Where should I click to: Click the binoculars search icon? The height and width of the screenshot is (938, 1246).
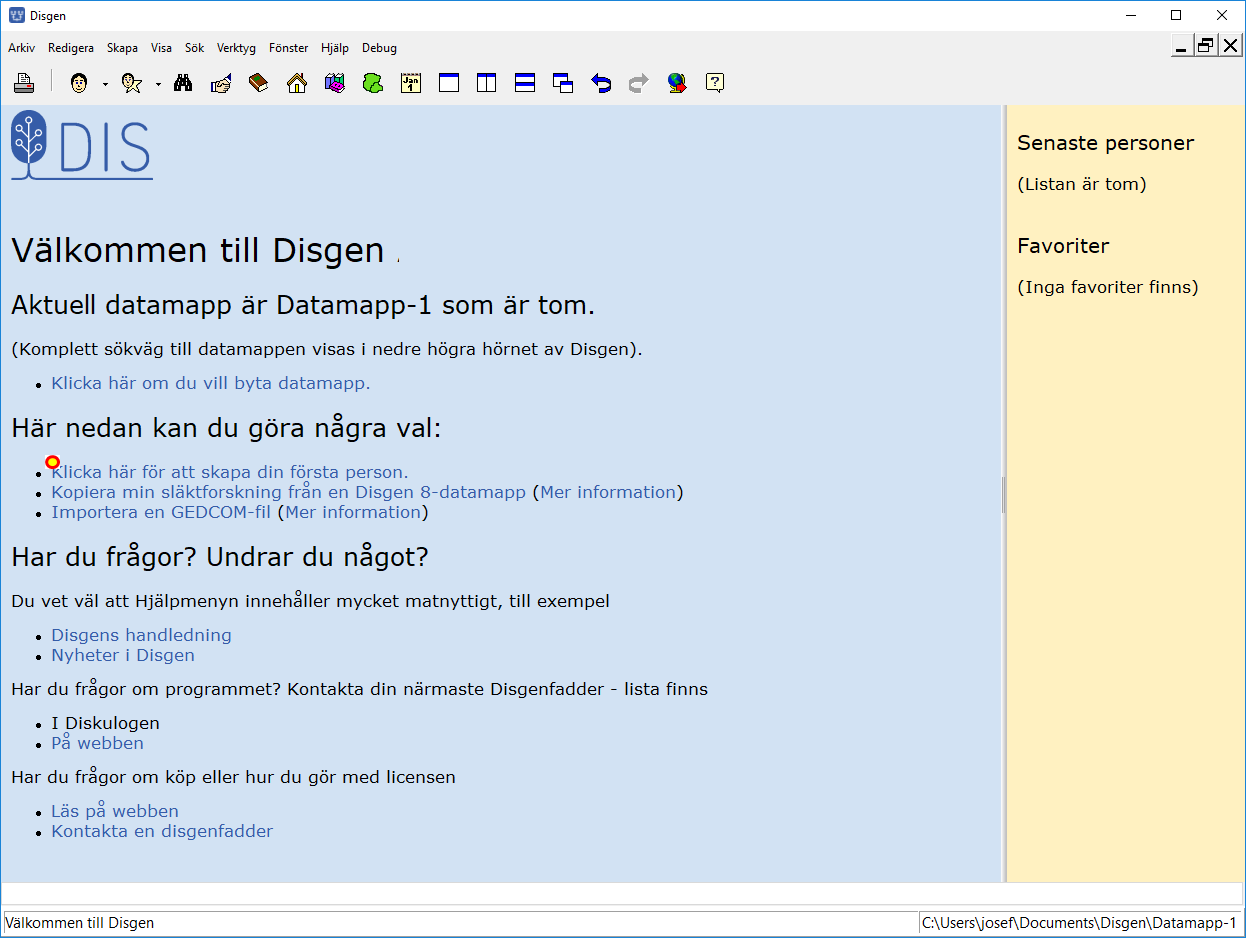[x=183, y=83]
